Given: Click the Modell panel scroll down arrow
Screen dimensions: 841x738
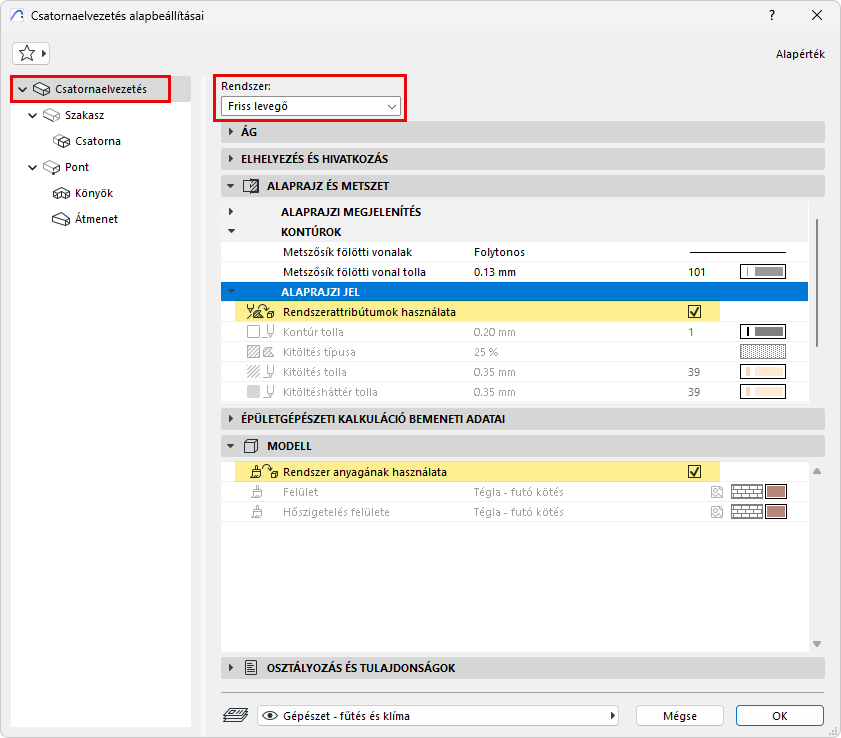Looking at the screenshot, I should pos(817,644).
